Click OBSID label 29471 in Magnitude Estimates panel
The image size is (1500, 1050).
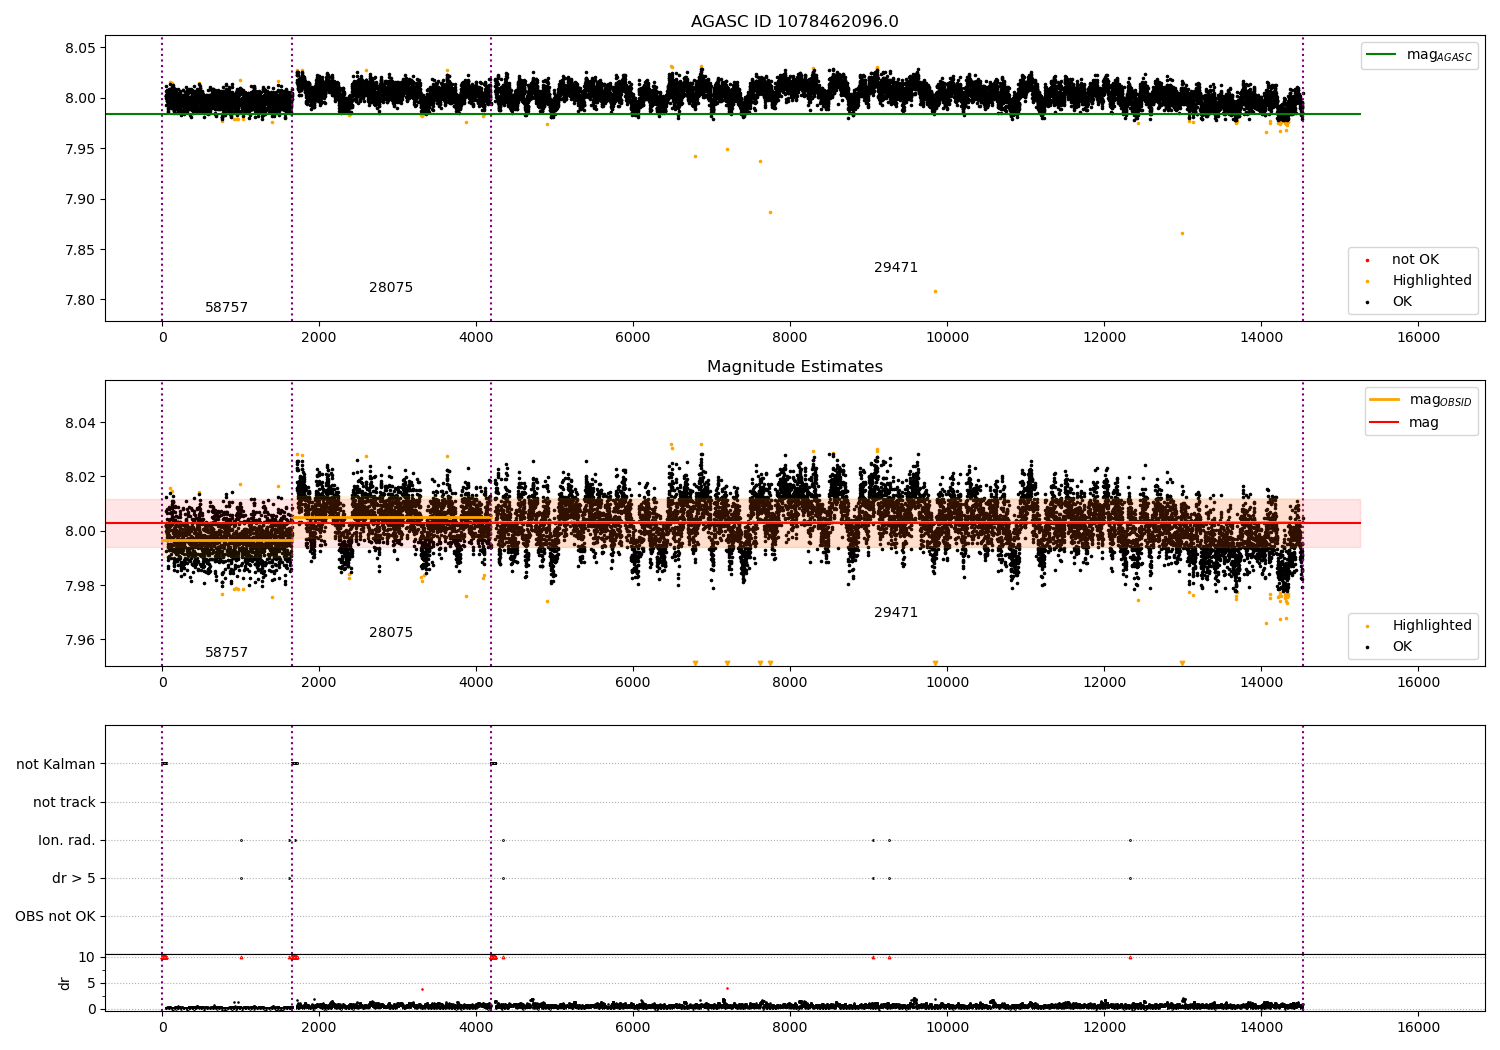[896, 613]
